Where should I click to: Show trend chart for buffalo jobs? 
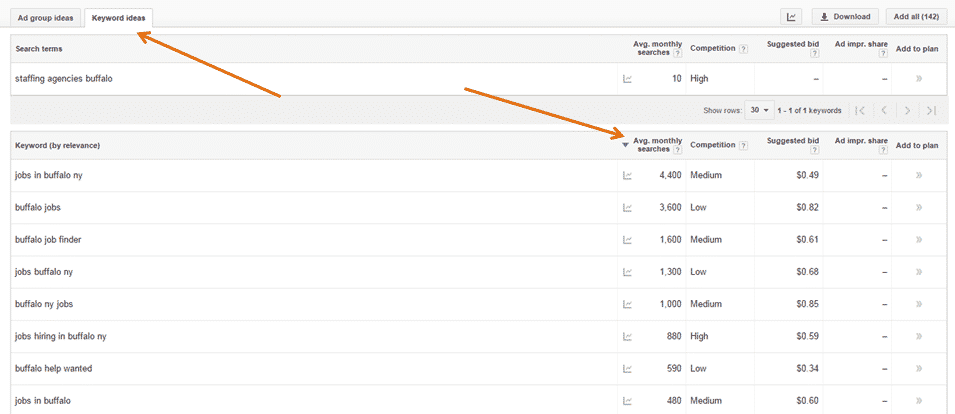pyautogui.click(x=627, y=208)
